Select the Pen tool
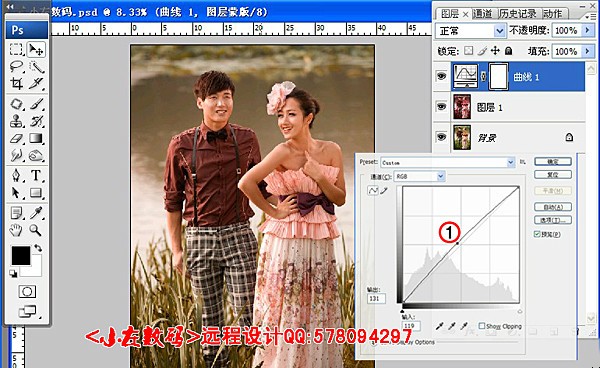The width and height of the screenshot is (600, 368). point(16,176)
